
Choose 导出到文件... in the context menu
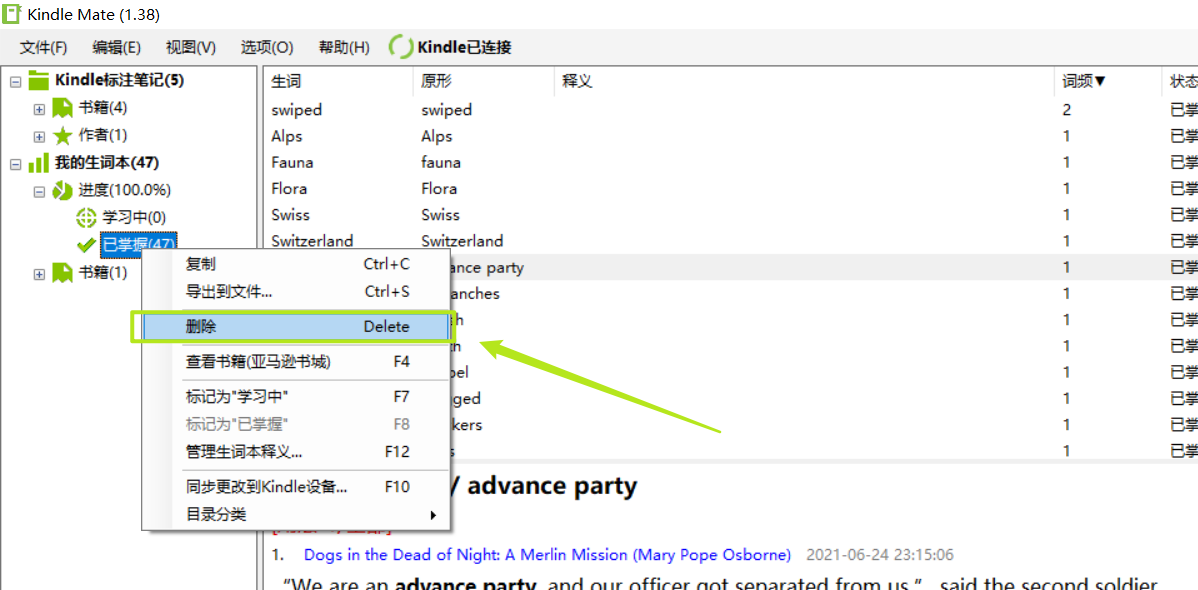coord(296,291)
